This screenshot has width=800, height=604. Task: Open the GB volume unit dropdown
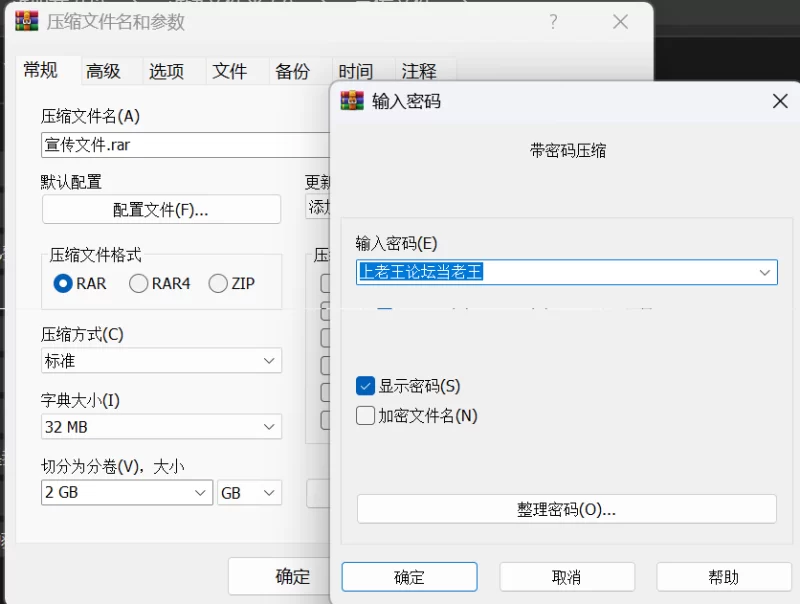[x=249, y=493]
